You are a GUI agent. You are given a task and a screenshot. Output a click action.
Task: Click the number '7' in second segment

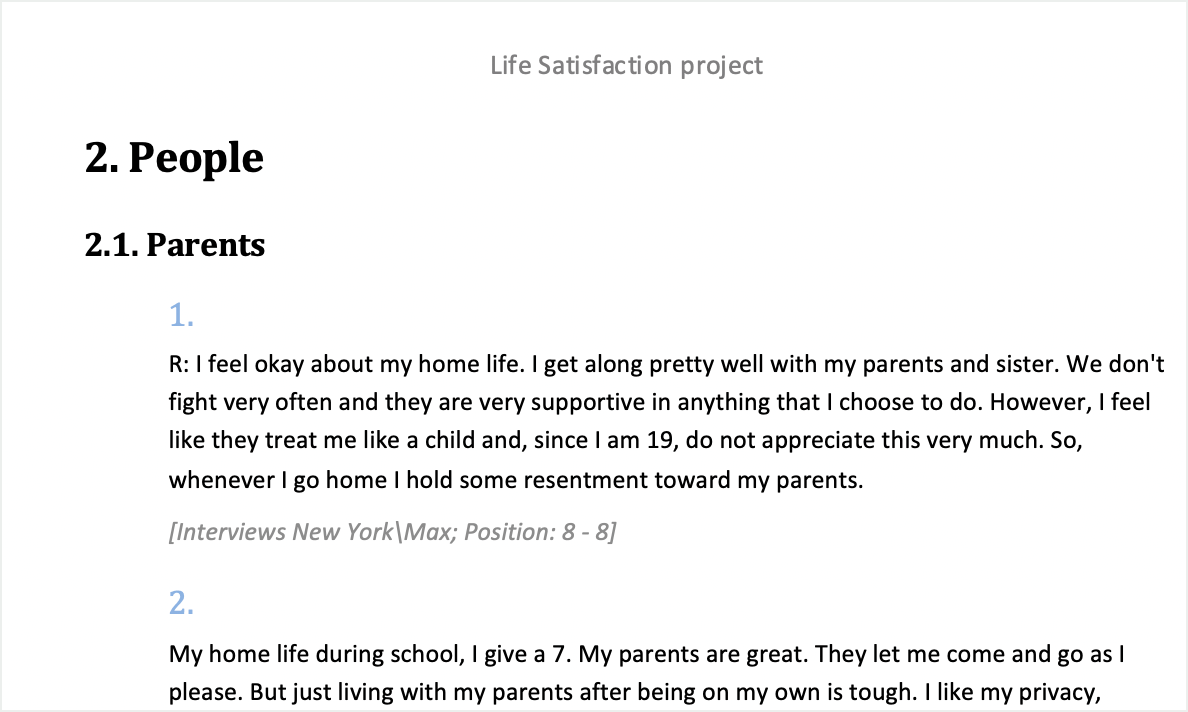[x=559, y=654]
